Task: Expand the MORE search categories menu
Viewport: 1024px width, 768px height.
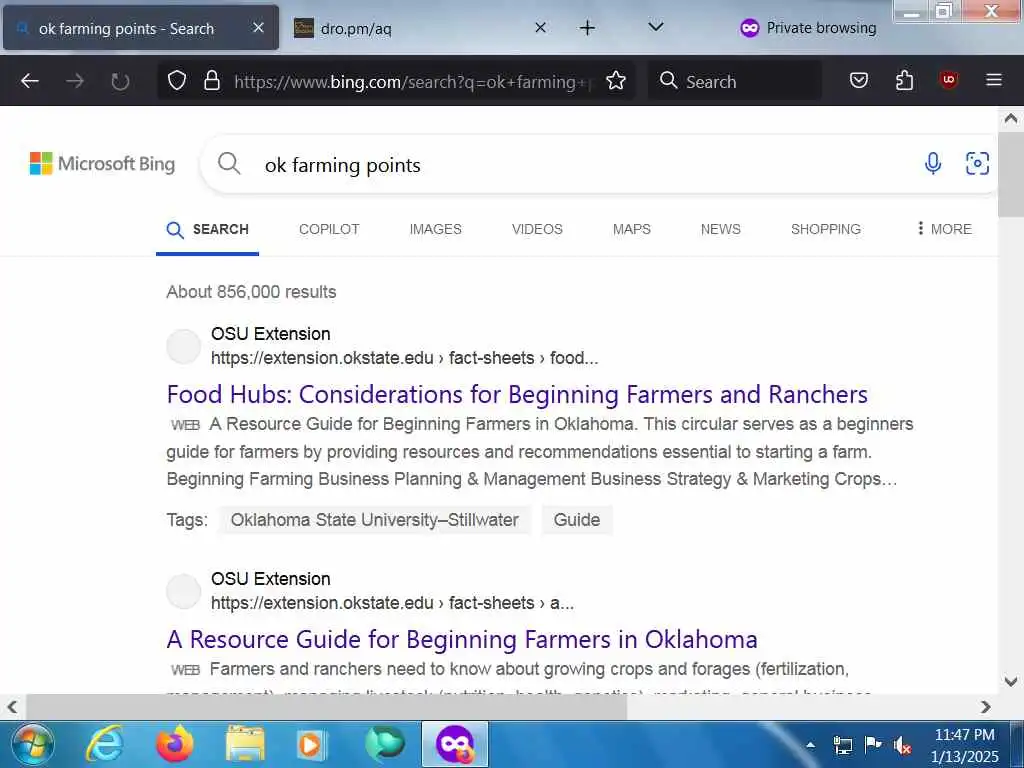Action: pyautogui.click(x=944, y=229)
